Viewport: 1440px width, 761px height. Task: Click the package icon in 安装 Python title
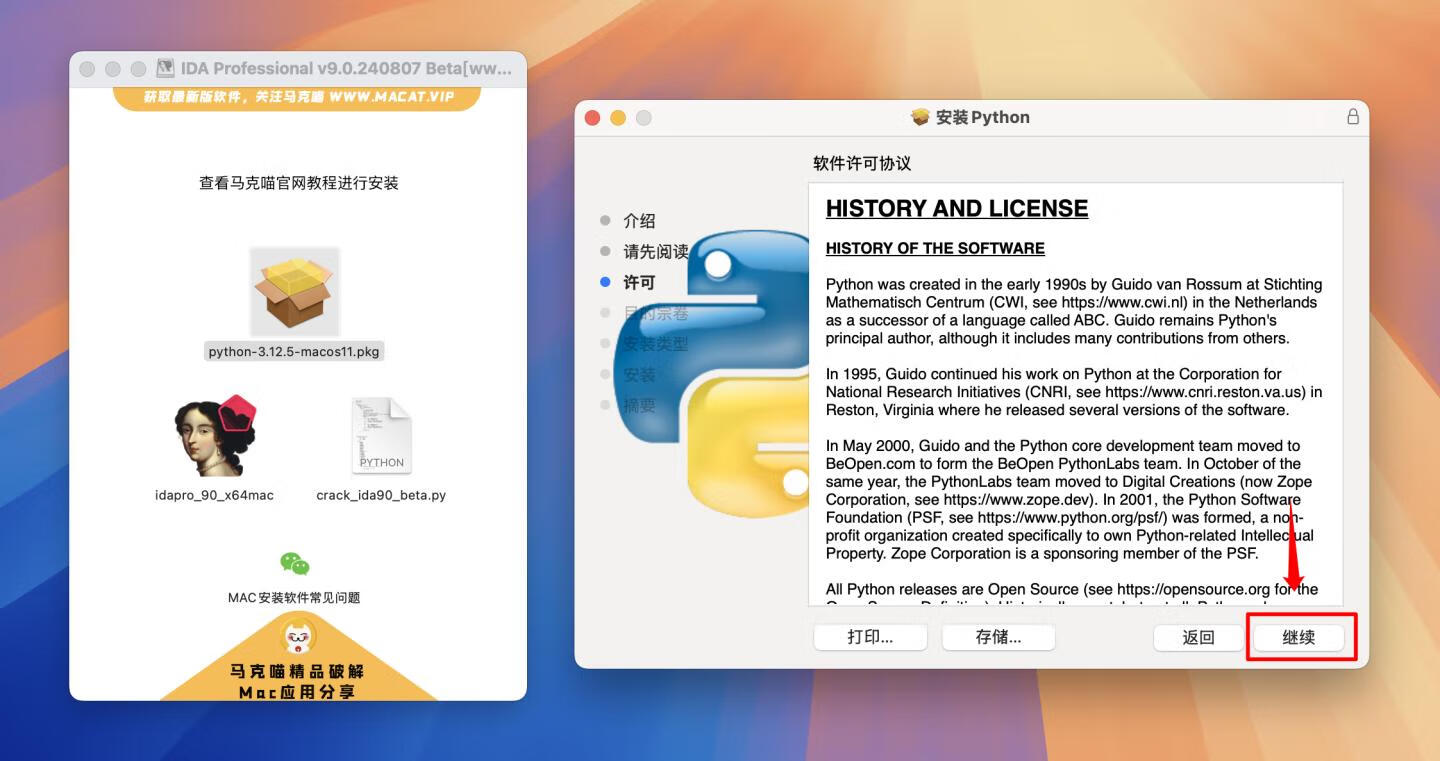tap(920, 117)
